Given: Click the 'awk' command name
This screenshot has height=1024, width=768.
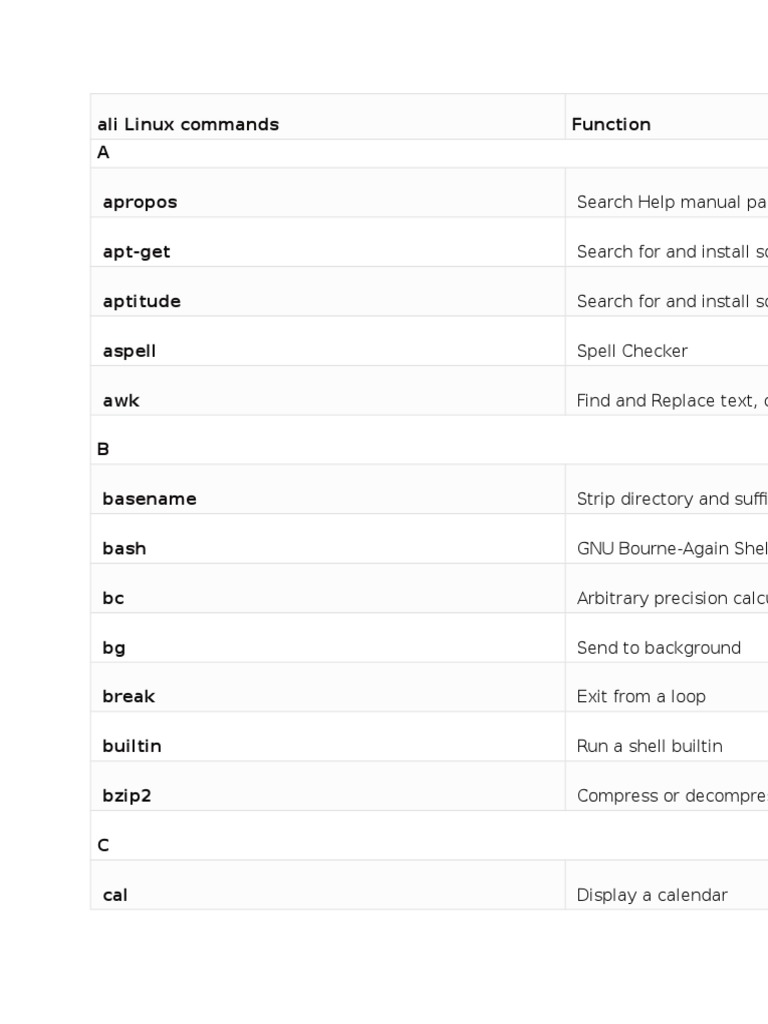Looking at the screenshot, I should pos(121,400).
